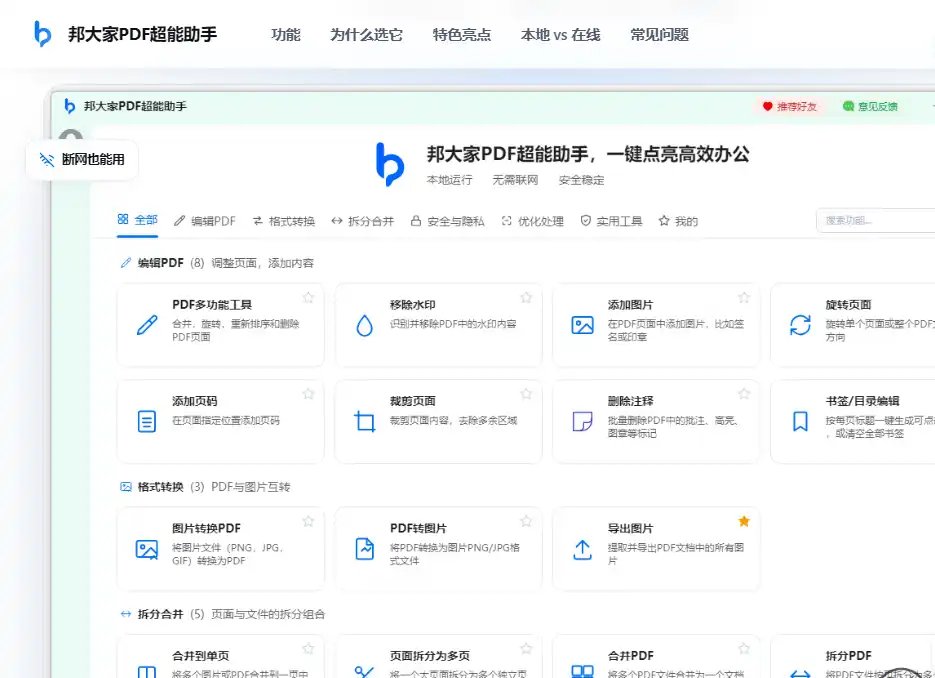Open the 拆分PDF card title
Viewport: 935px width, 678px height.
tap(848, 656)
